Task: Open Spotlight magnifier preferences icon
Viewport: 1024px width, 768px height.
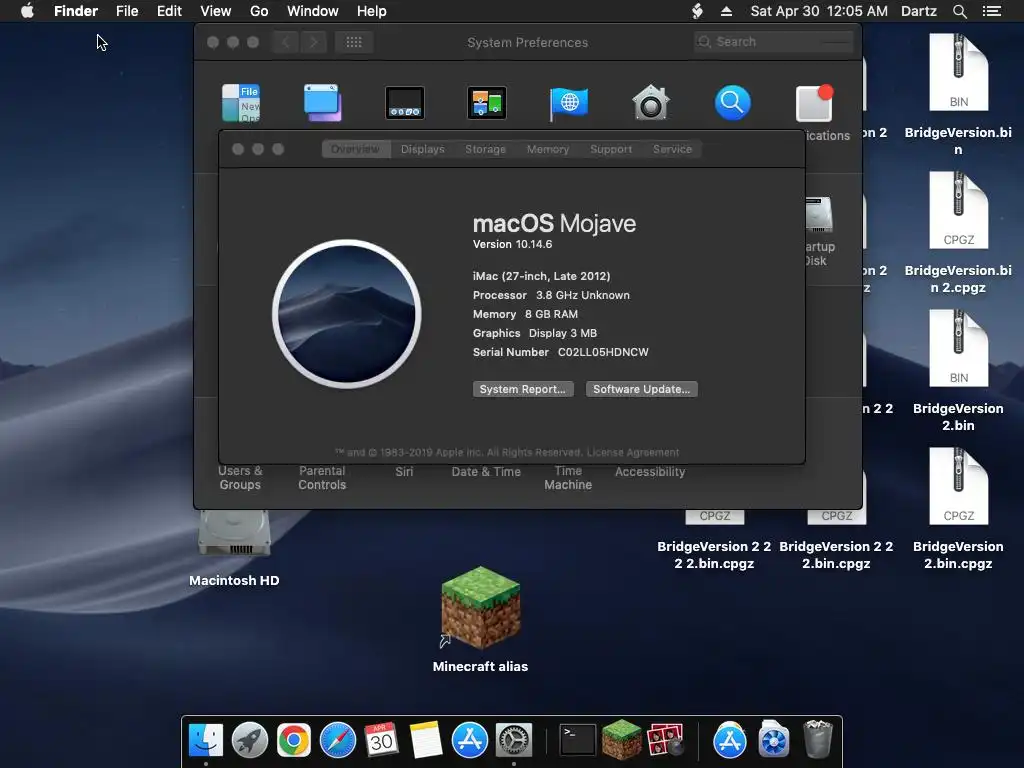Action: click(732, 103)
